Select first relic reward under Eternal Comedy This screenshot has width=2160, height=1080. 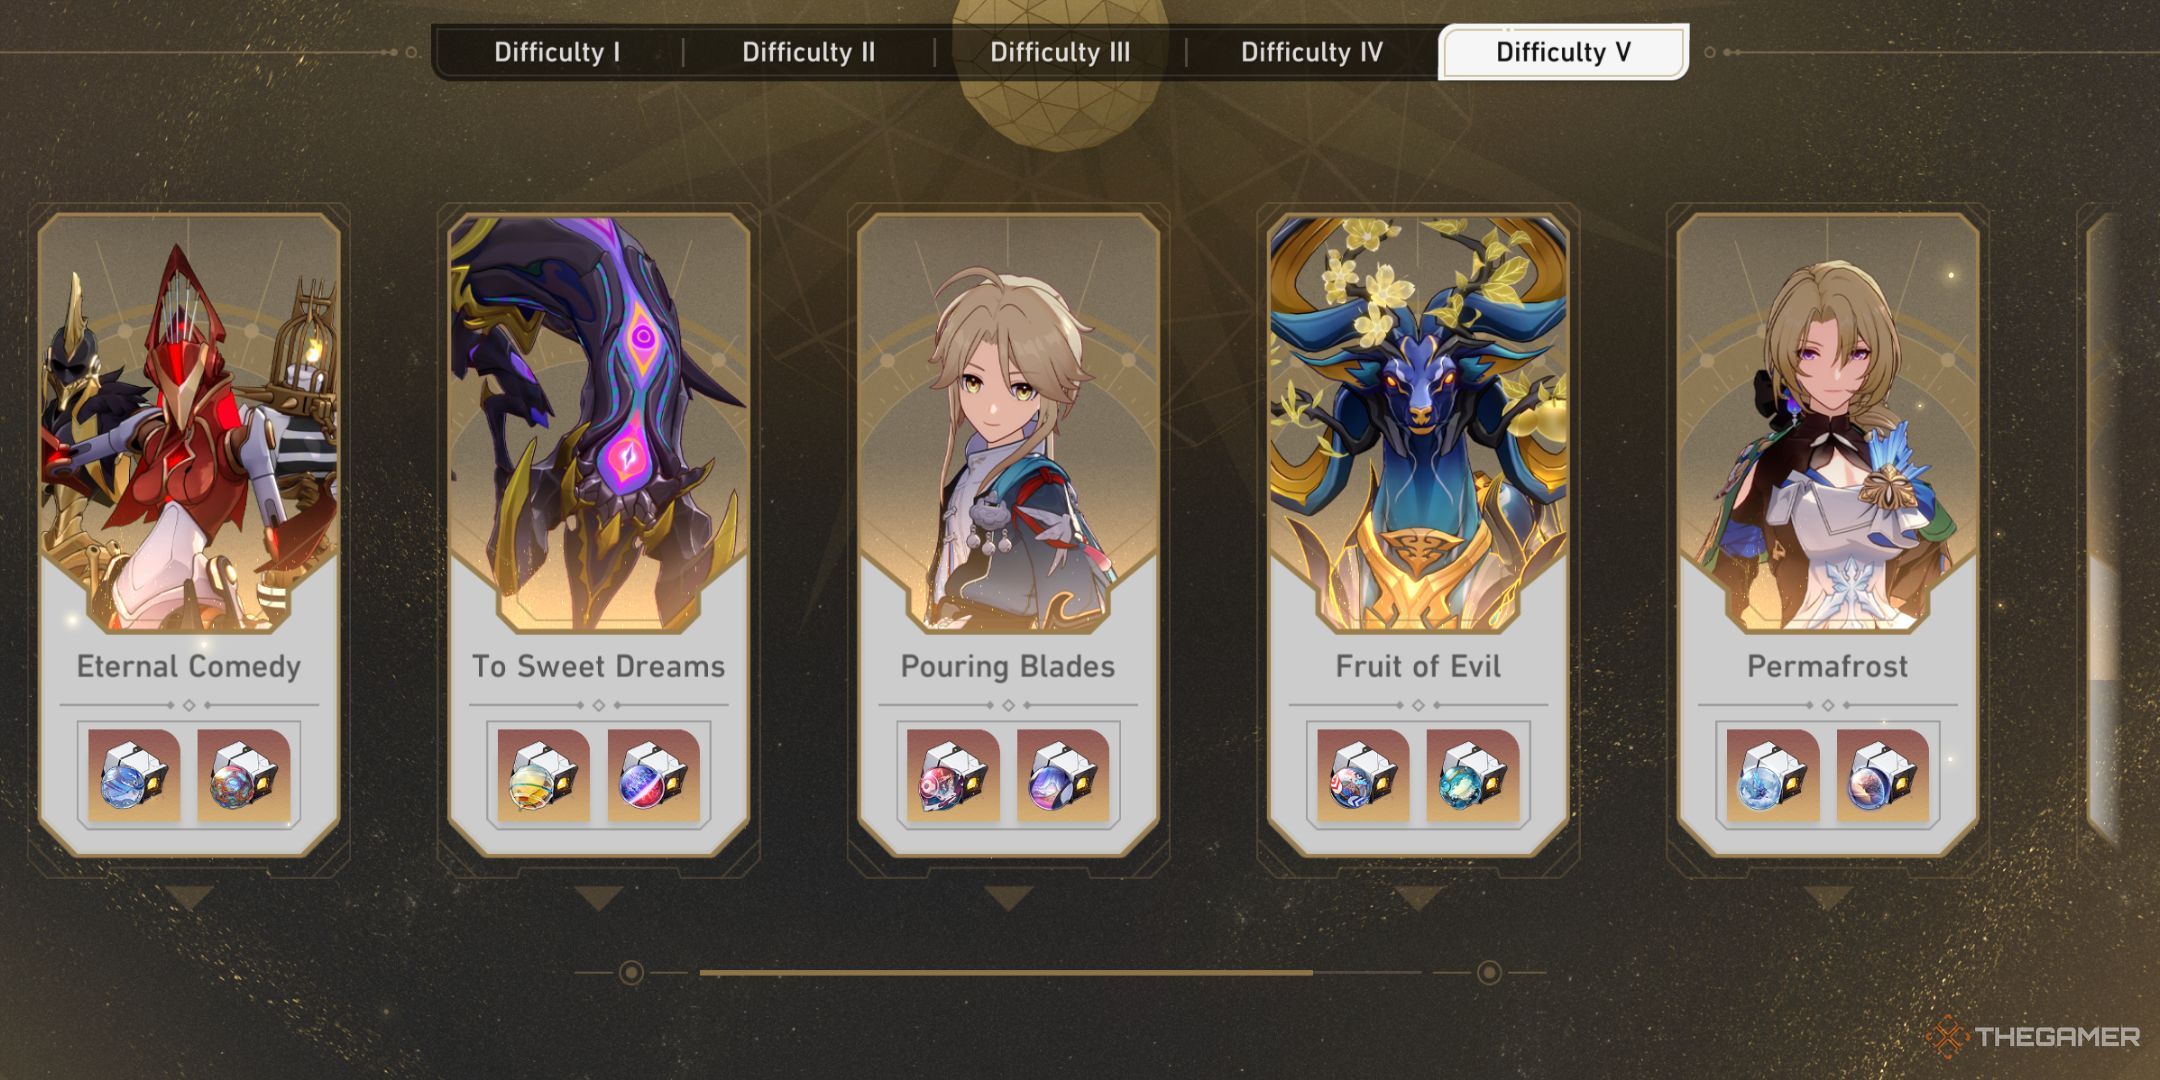[x=134, y=775]
